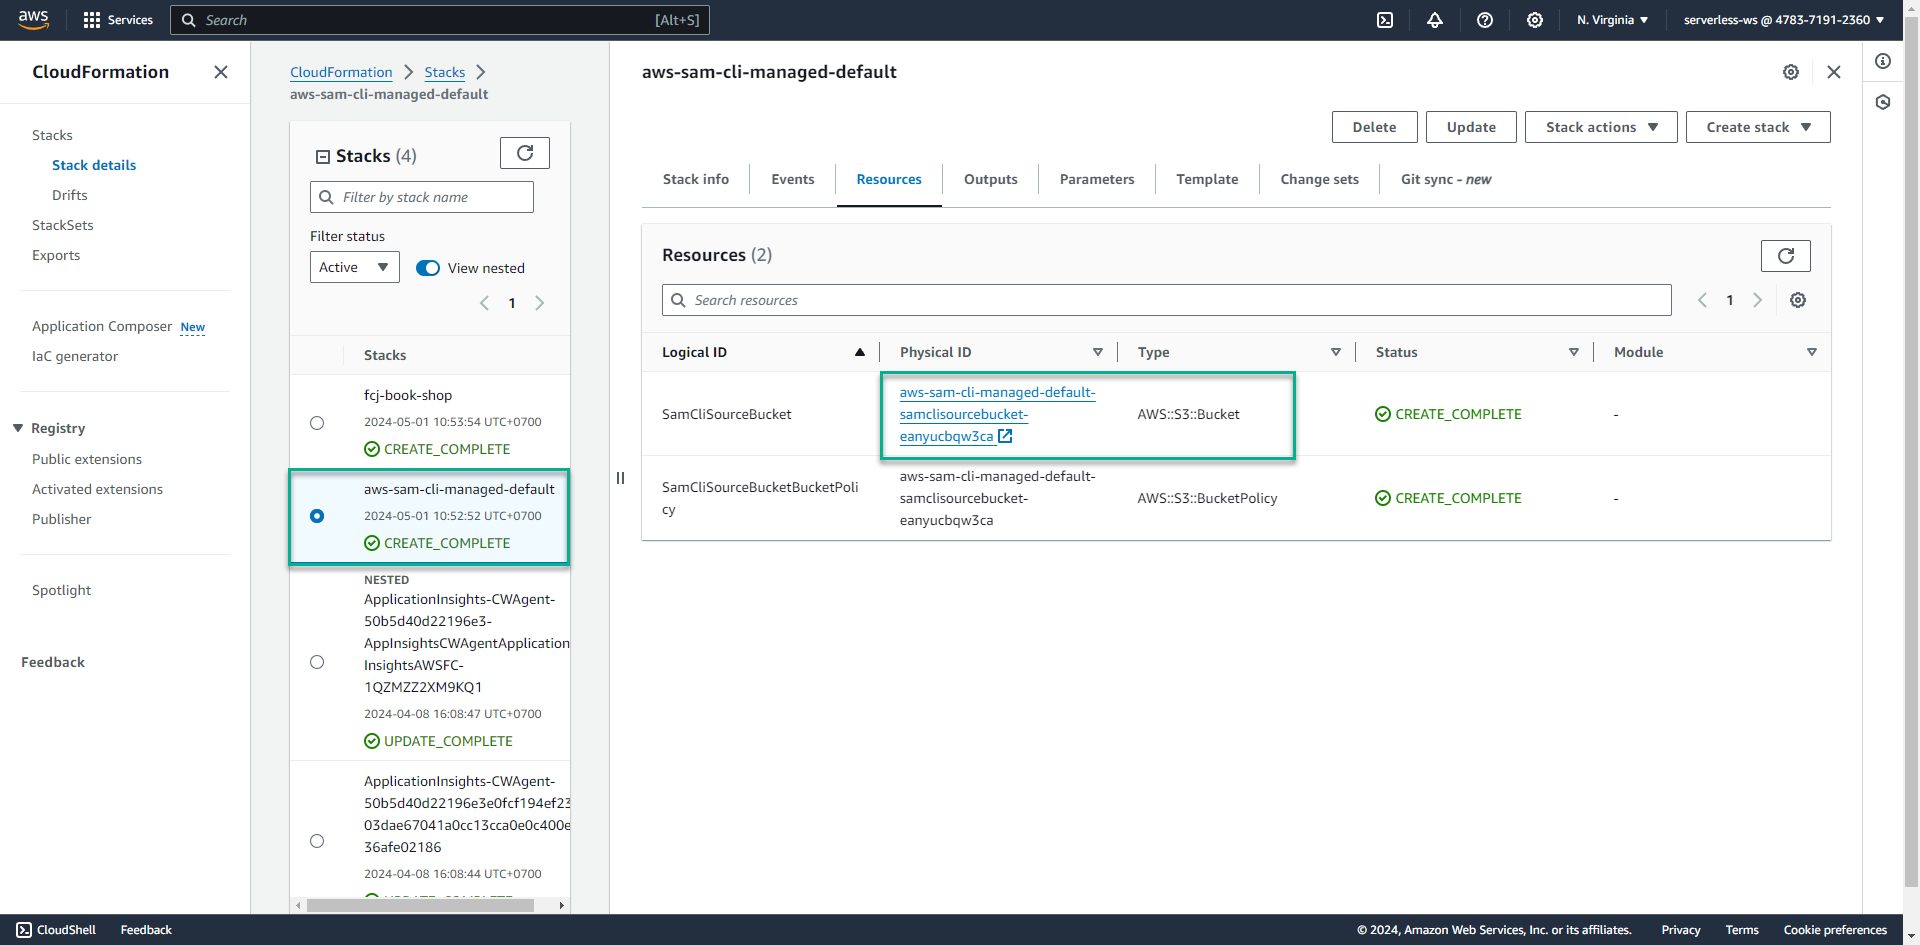The image size is (1920, 945).
Task: Click the Delete button
Action: [1375, 127]
